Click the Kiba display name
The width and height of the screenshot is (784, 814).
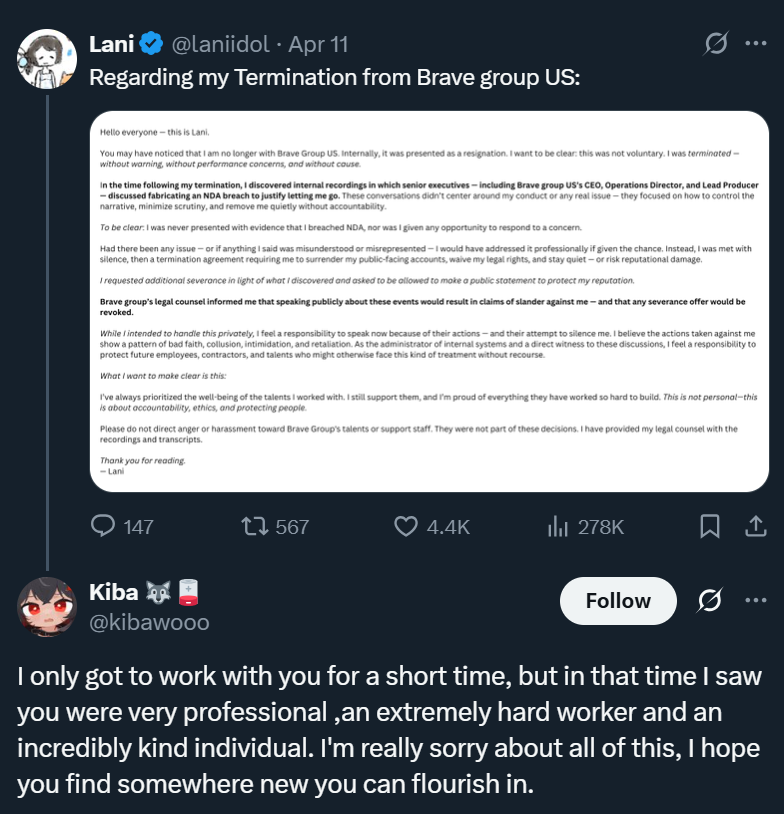click(x=114, y=593)
